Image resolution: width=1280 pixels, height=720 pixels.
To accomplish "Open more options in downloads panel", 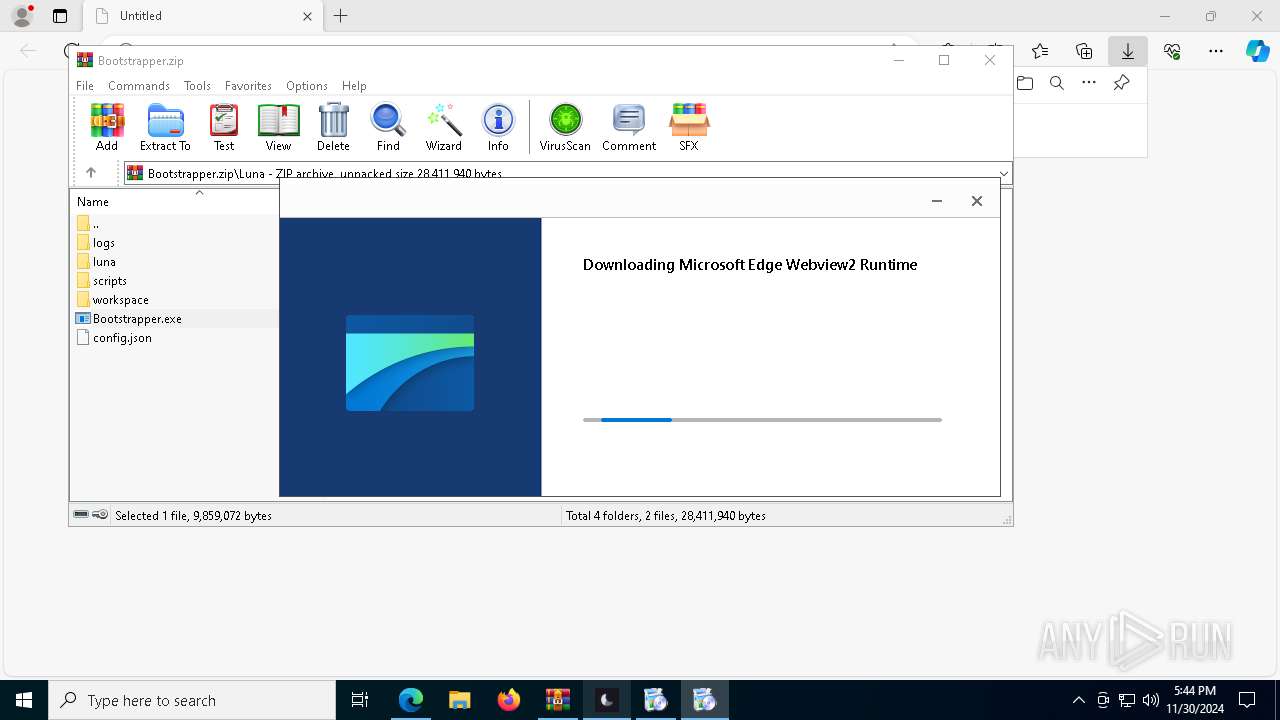I will click(1089, 83).
